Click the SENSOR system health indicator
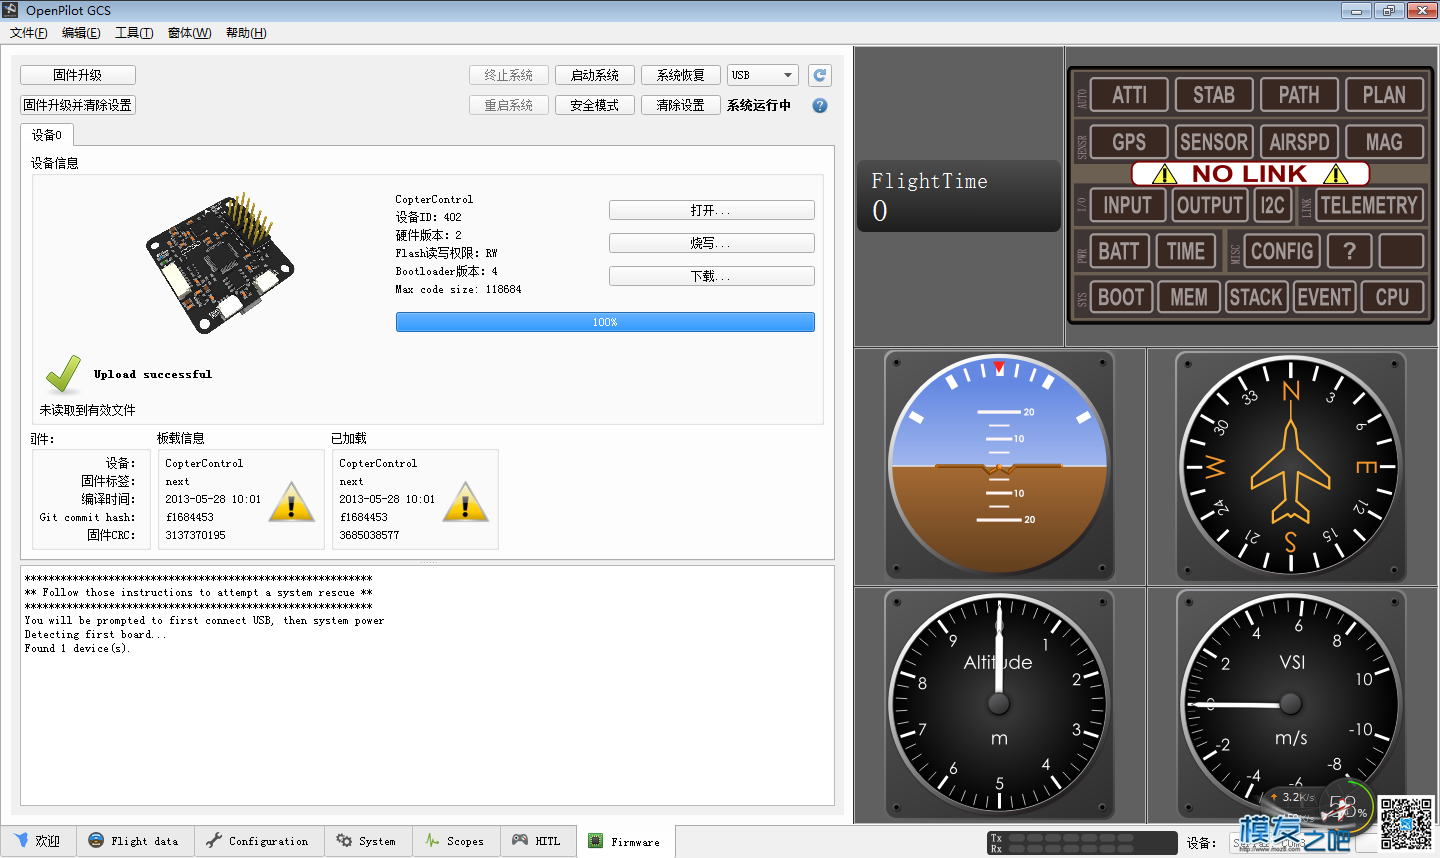Image resolution: width=1440 pixels, height=858 pixels. (1214, 142)
